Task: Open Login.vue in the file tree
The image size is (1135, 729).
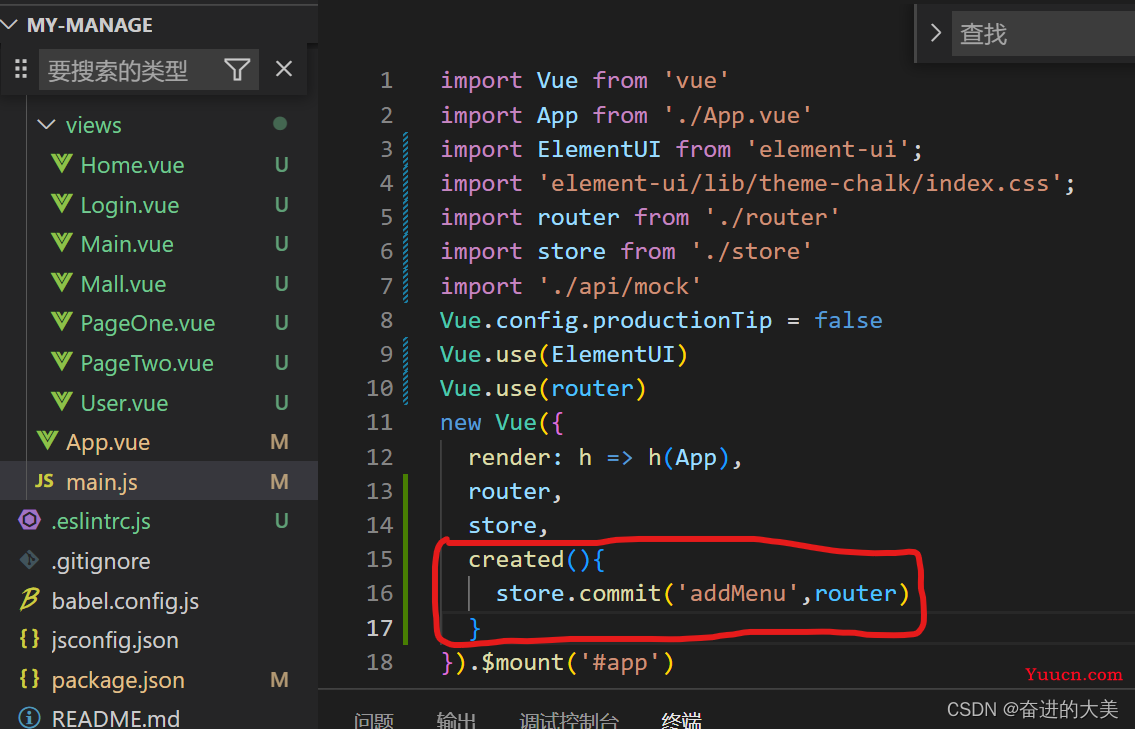Action: coord(130,206)
